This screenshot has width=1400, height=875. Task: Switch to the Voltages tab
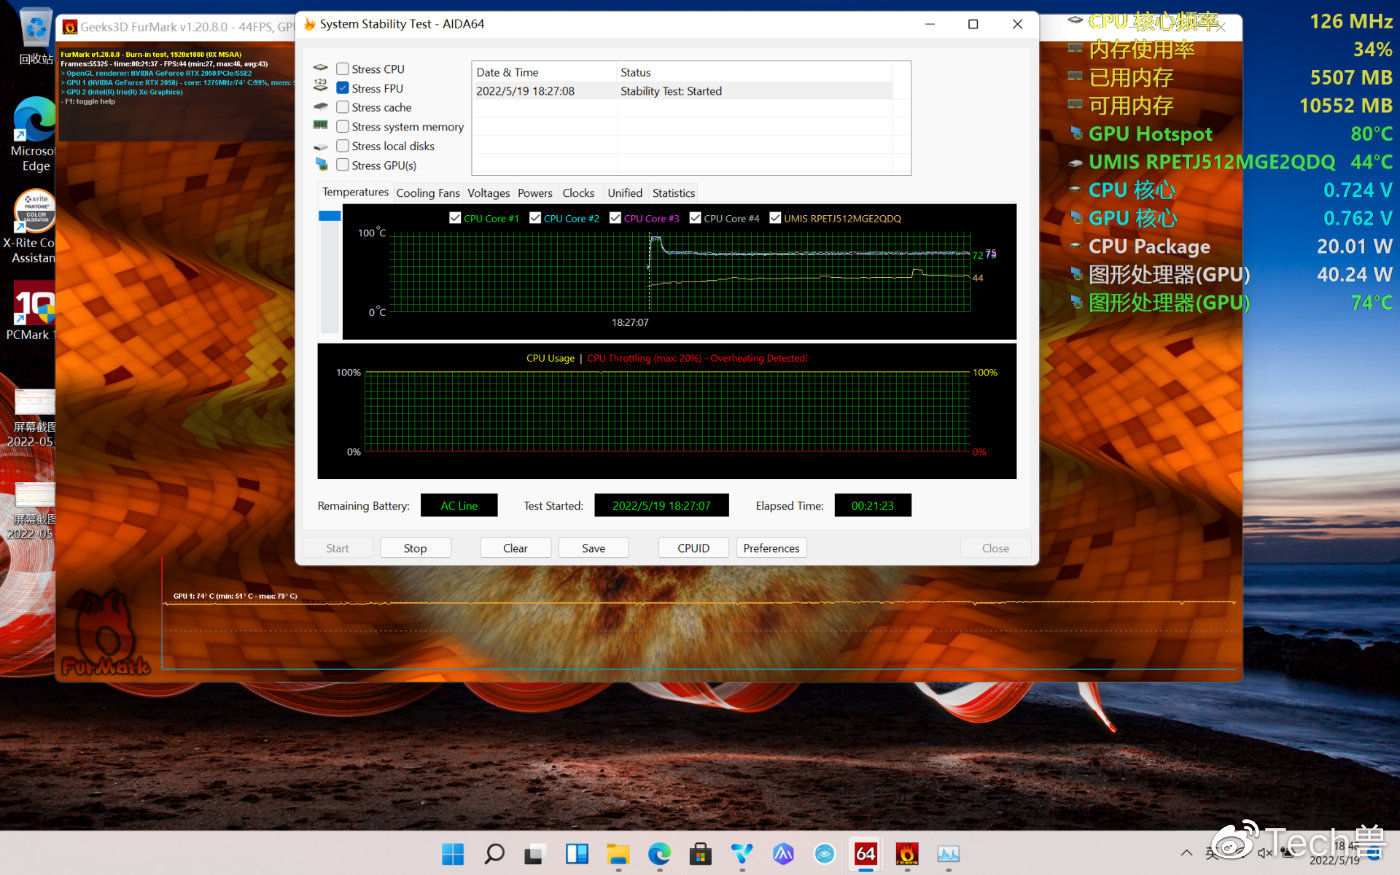[488, 193]
